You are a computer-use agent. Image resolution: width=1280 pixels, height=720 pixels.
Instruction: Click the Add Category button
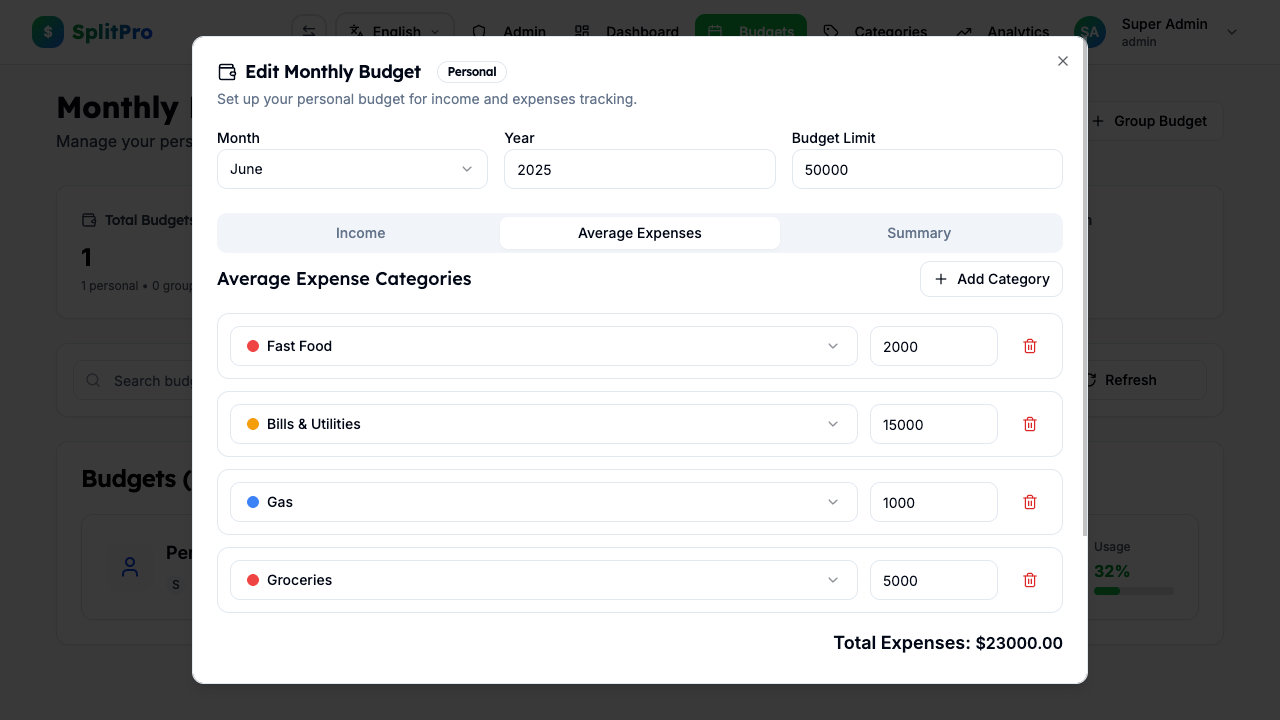point(991,279)
